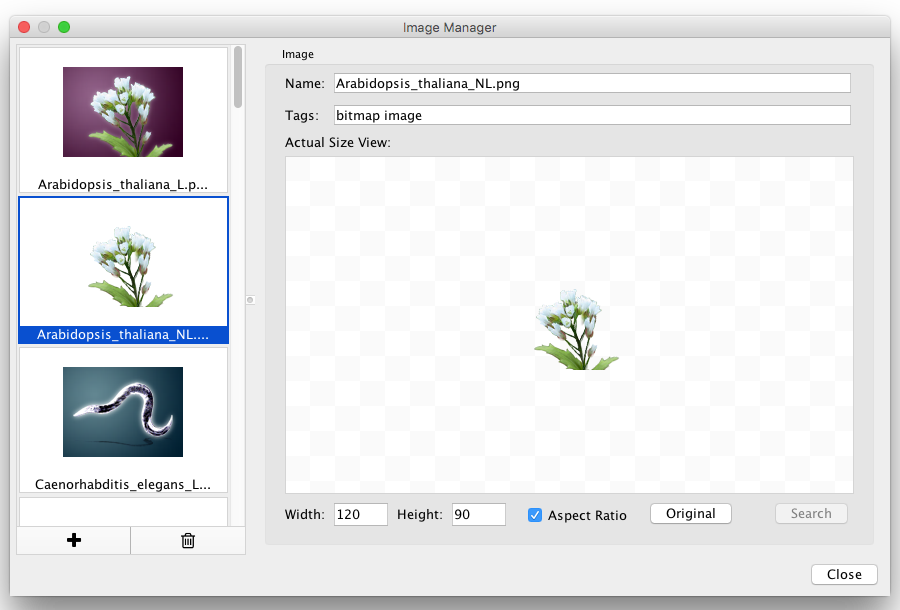Click the image list vertical scrollbar thumb
Screen dimensions: 900x610
pyautogui.click(x=238, y=77)
